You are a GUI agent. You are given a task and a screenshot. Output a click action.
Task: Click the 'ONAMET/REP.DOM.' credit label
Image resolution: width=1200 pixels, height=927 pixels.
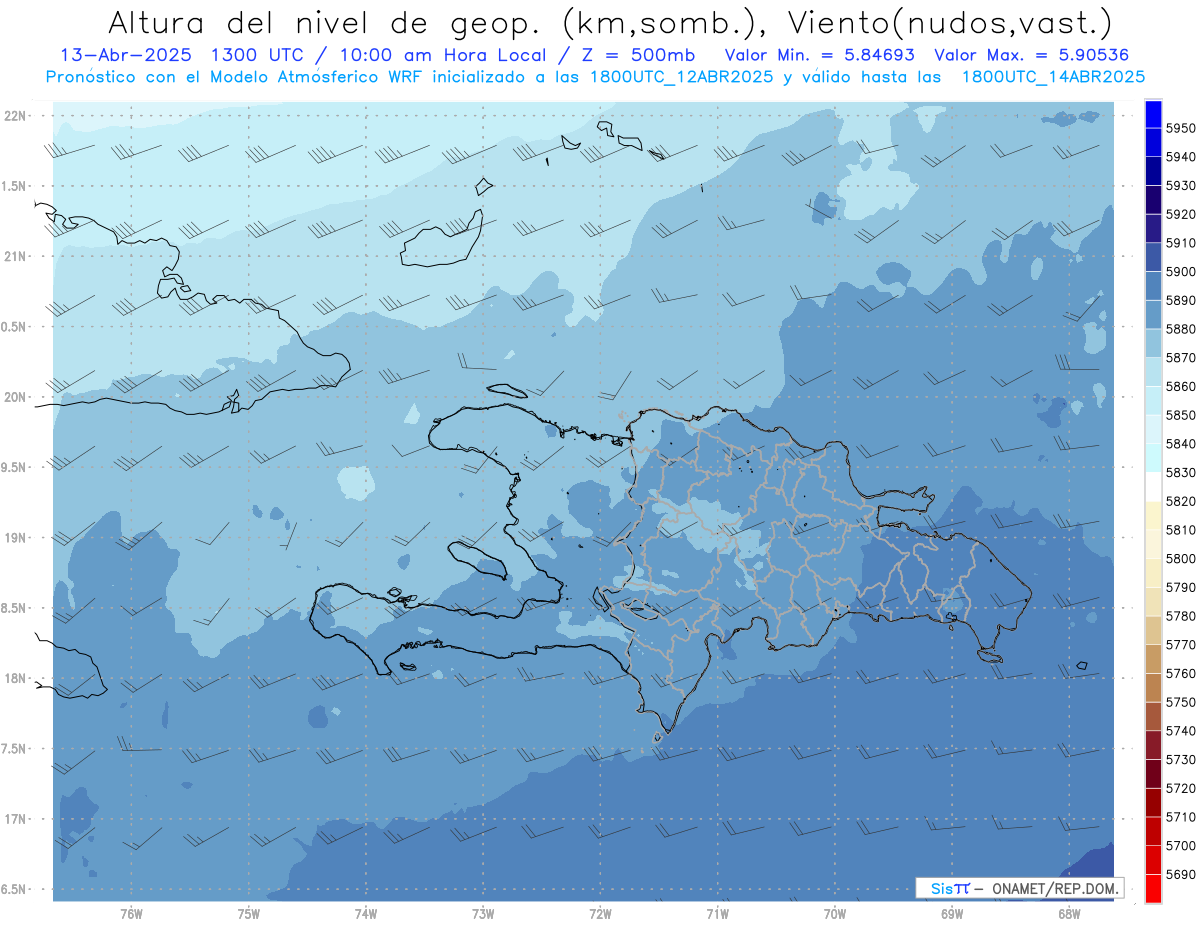1055,888
